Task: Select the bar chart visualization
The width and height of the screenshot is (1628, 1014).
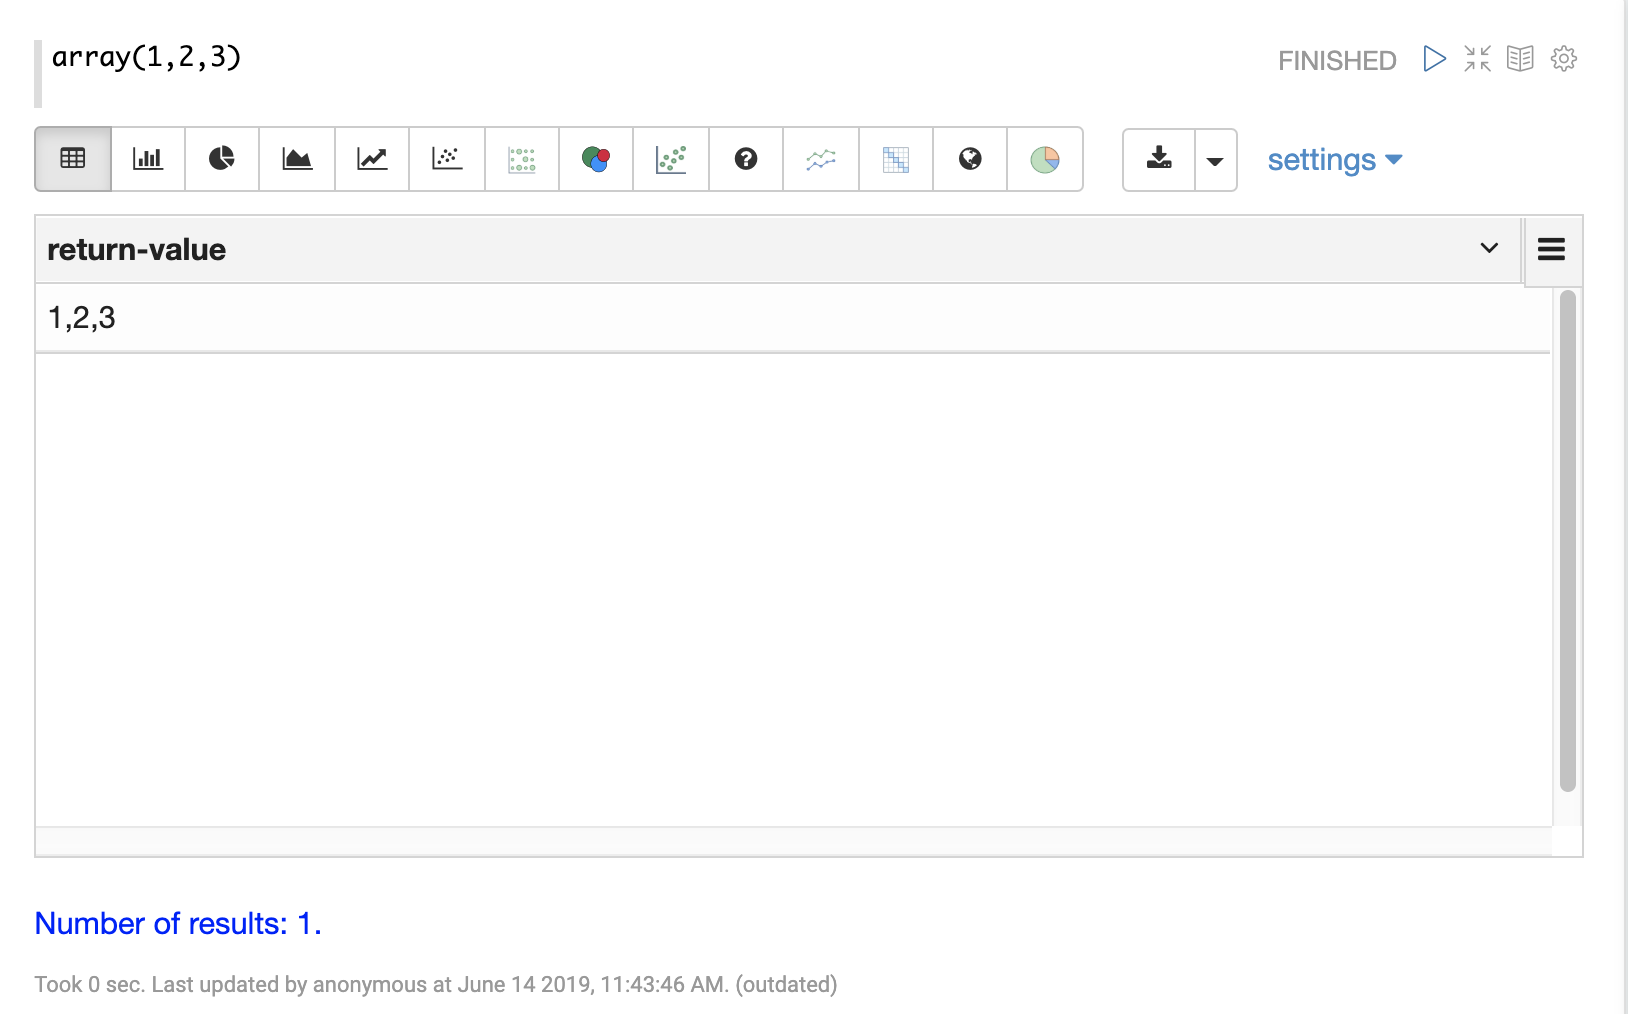Action: (148, 159)
